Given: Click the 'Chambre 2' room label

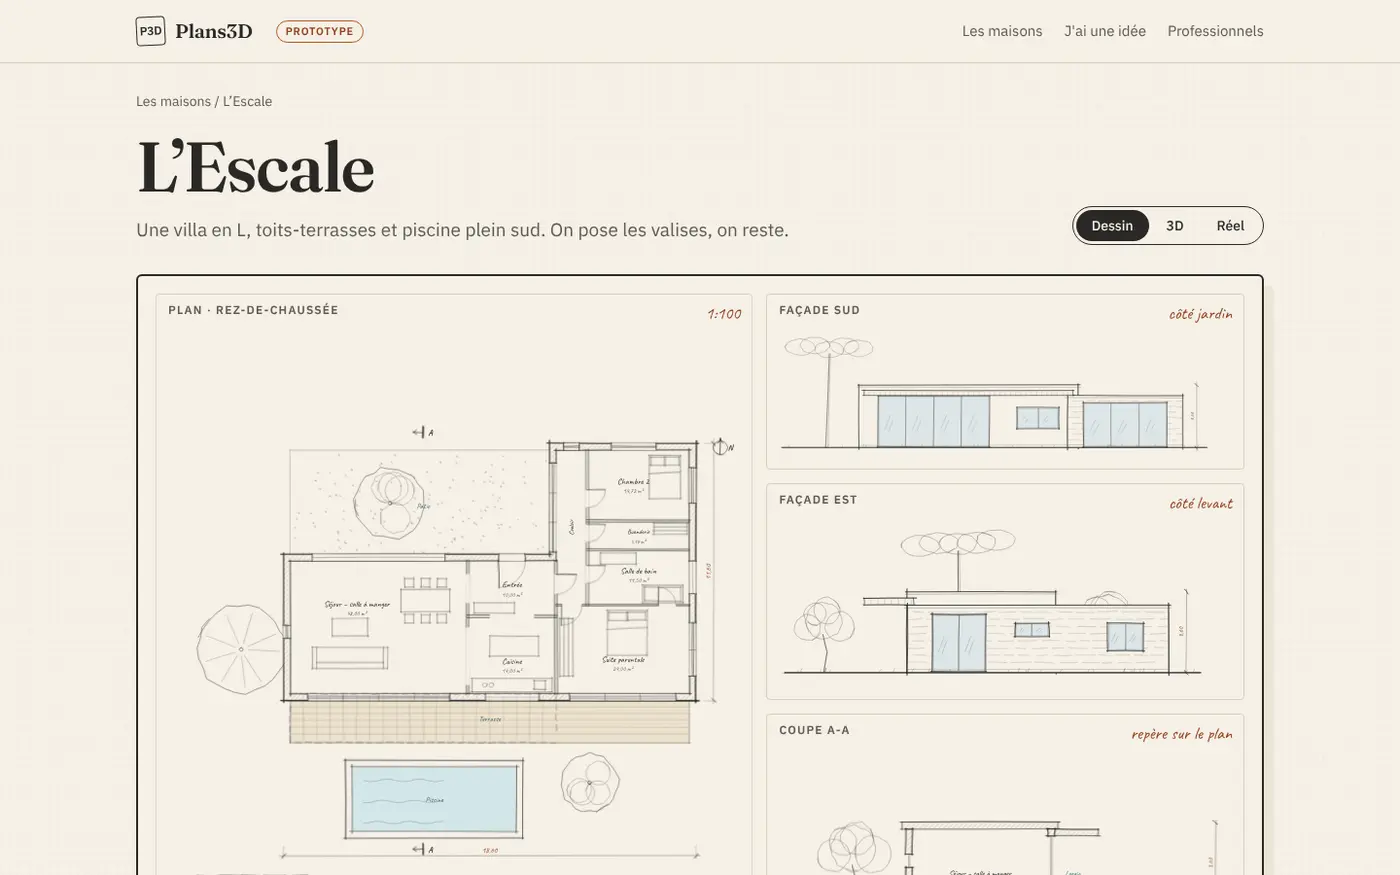Looking at the screenshot, I should click(x=633, y=482).
